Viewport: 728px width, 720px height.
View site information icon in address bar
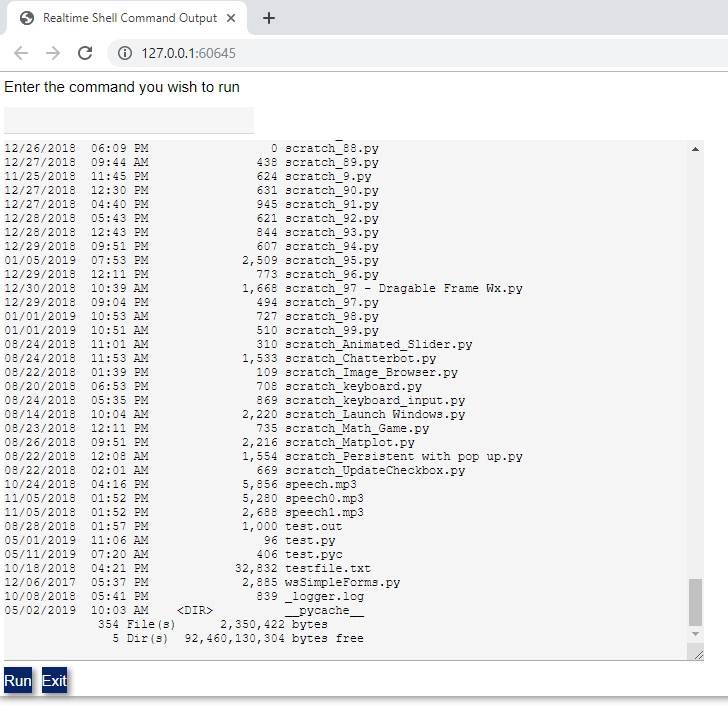tap(124, 53)
